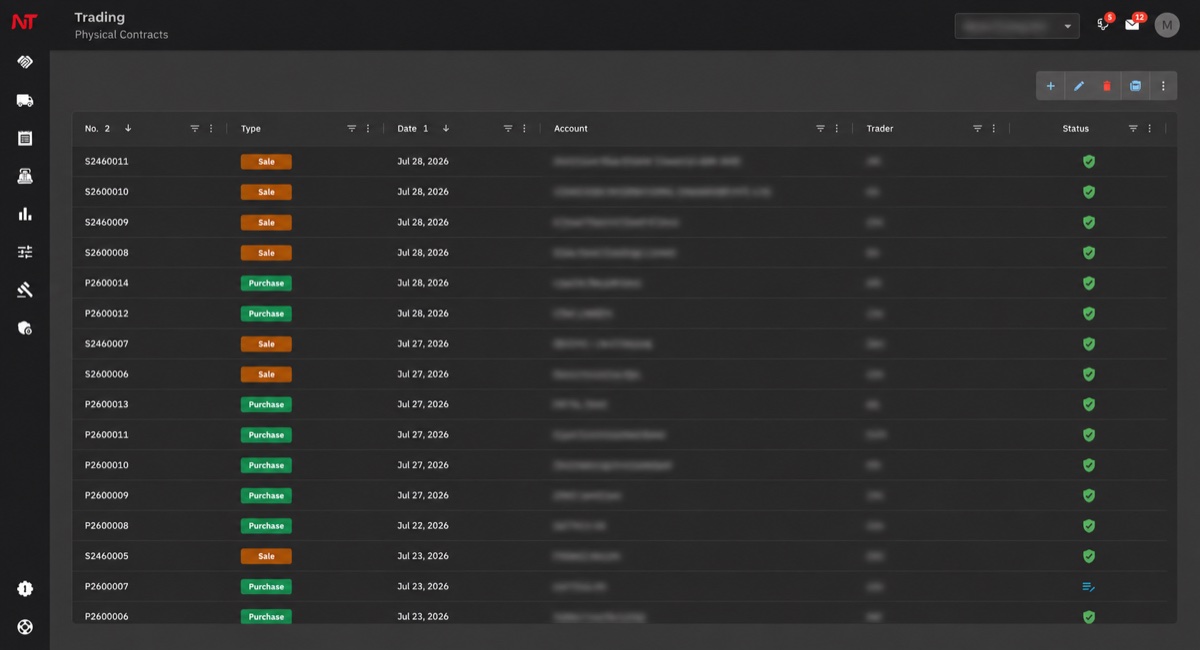Open the alert badge icon near sidebar bottom
1200x650 pixels.
click(25, 589)
